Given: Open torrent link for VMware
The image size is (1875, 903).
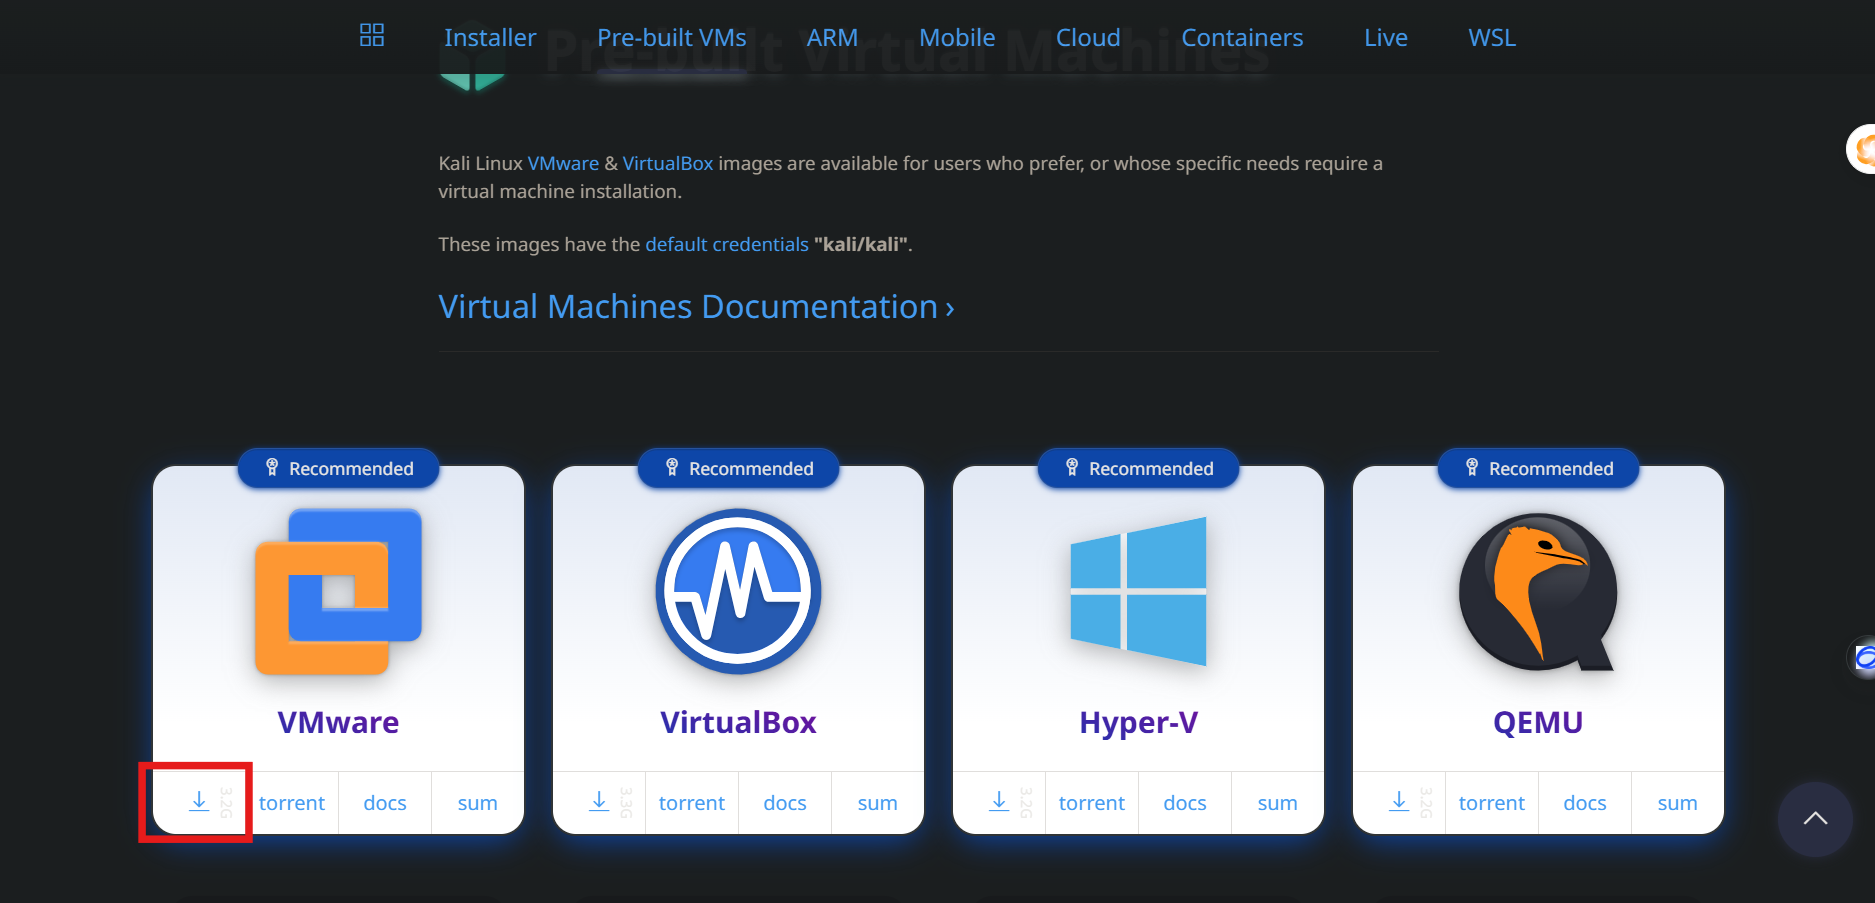Looking at the screenshot, I should pos(292,803).
